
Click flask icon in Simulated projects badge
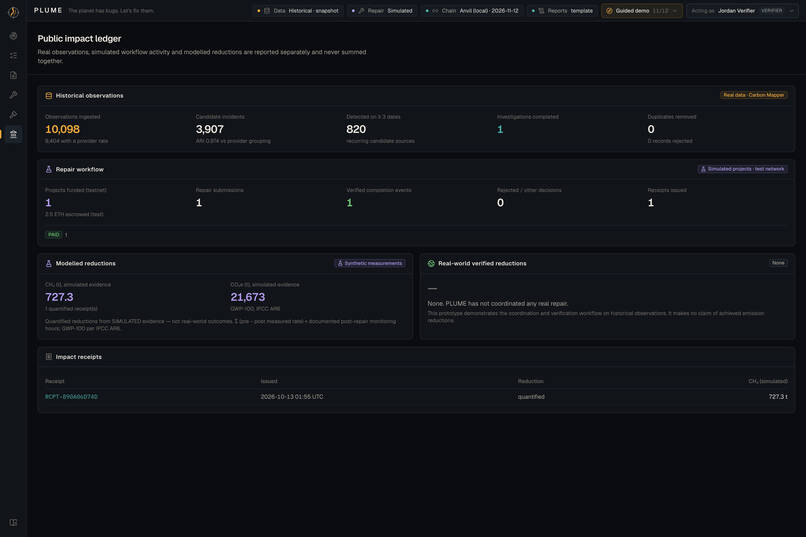point(703,169)
